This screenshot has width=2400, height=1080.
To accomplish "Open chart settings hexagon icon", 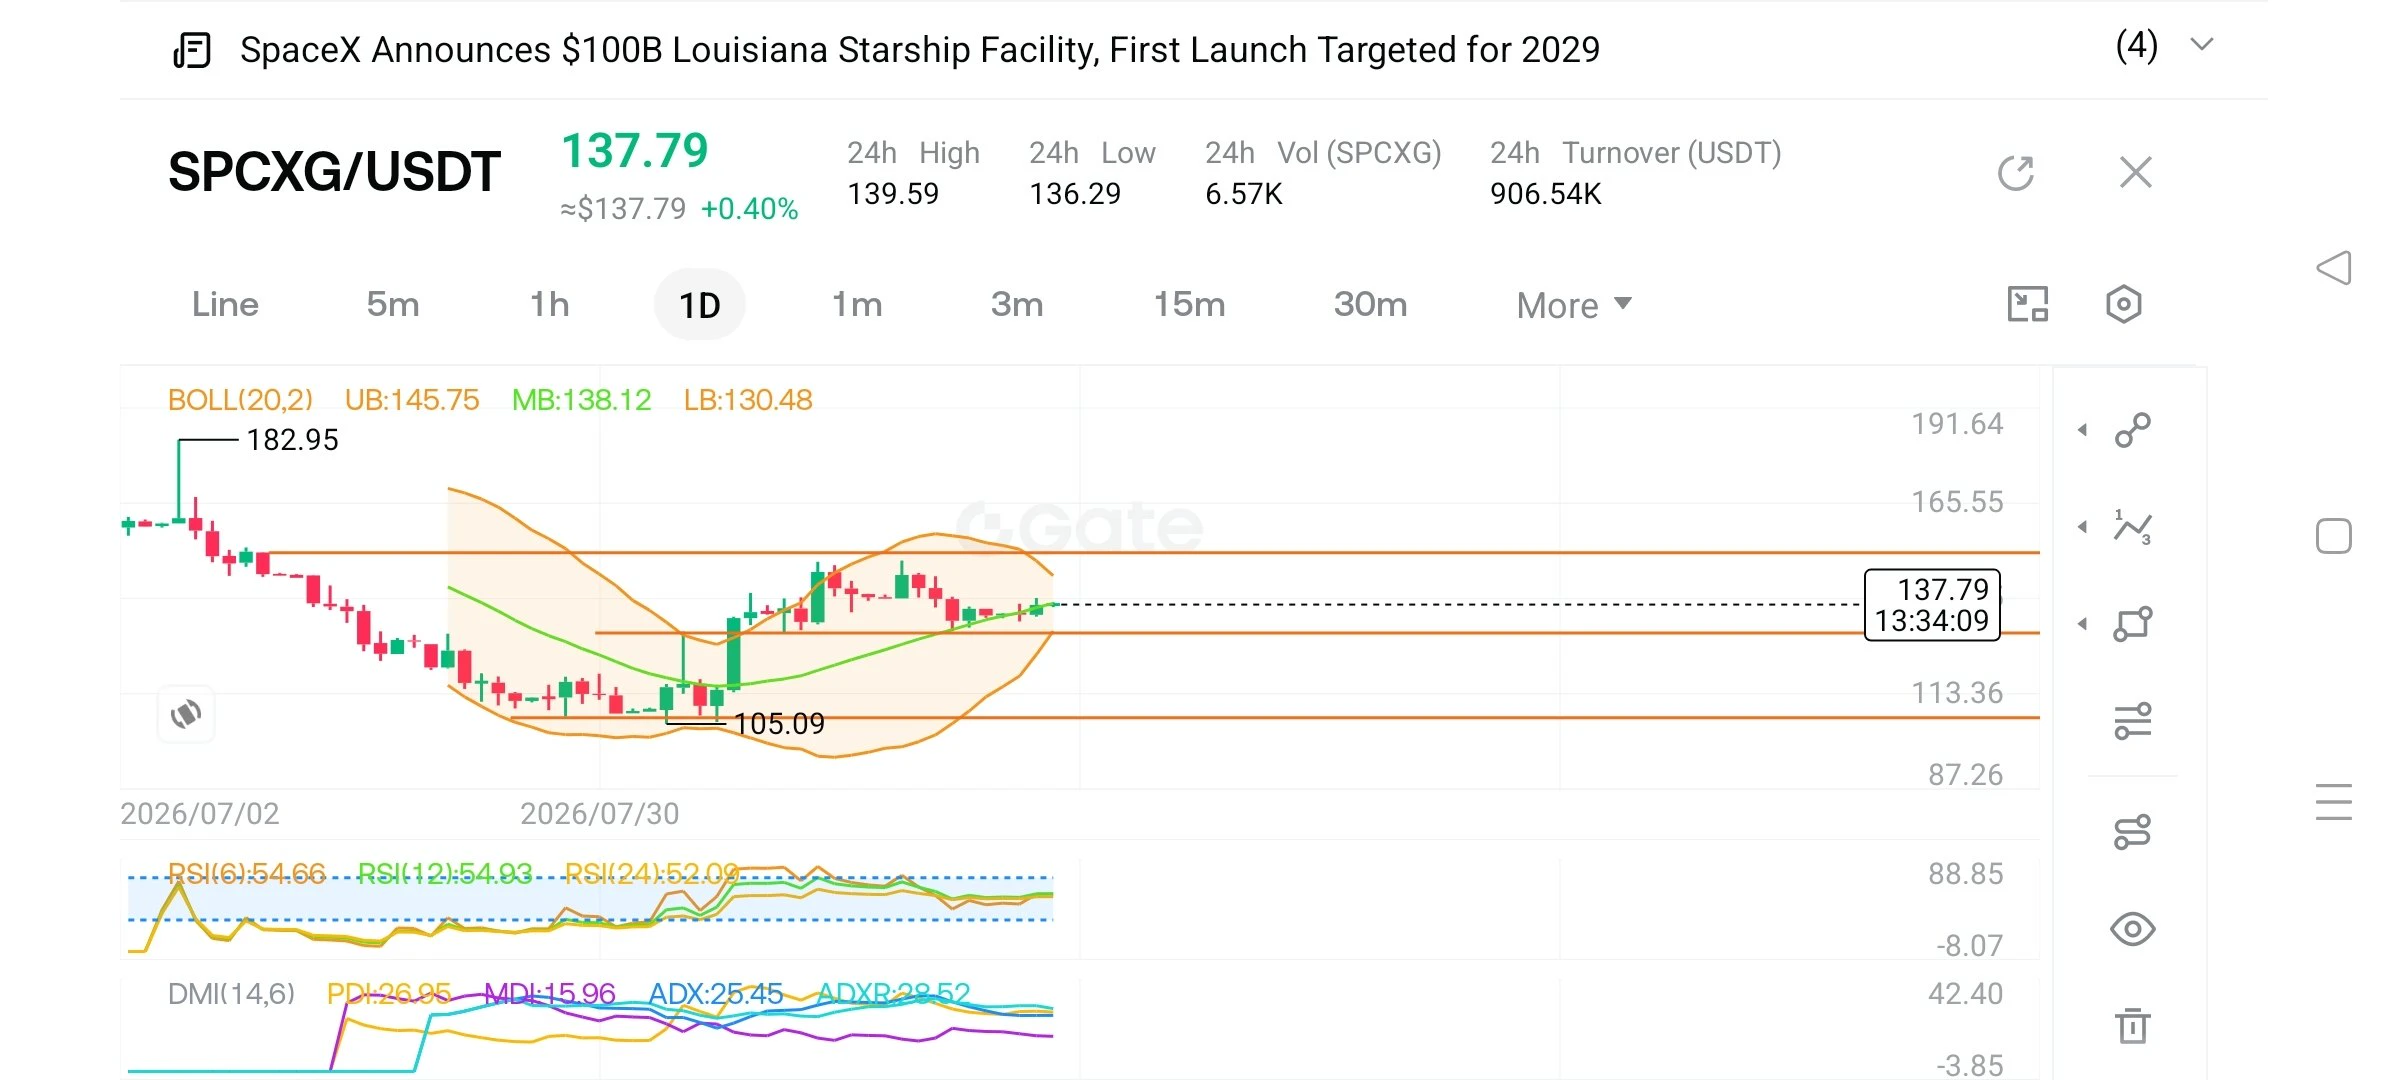I will (2123, 304).
